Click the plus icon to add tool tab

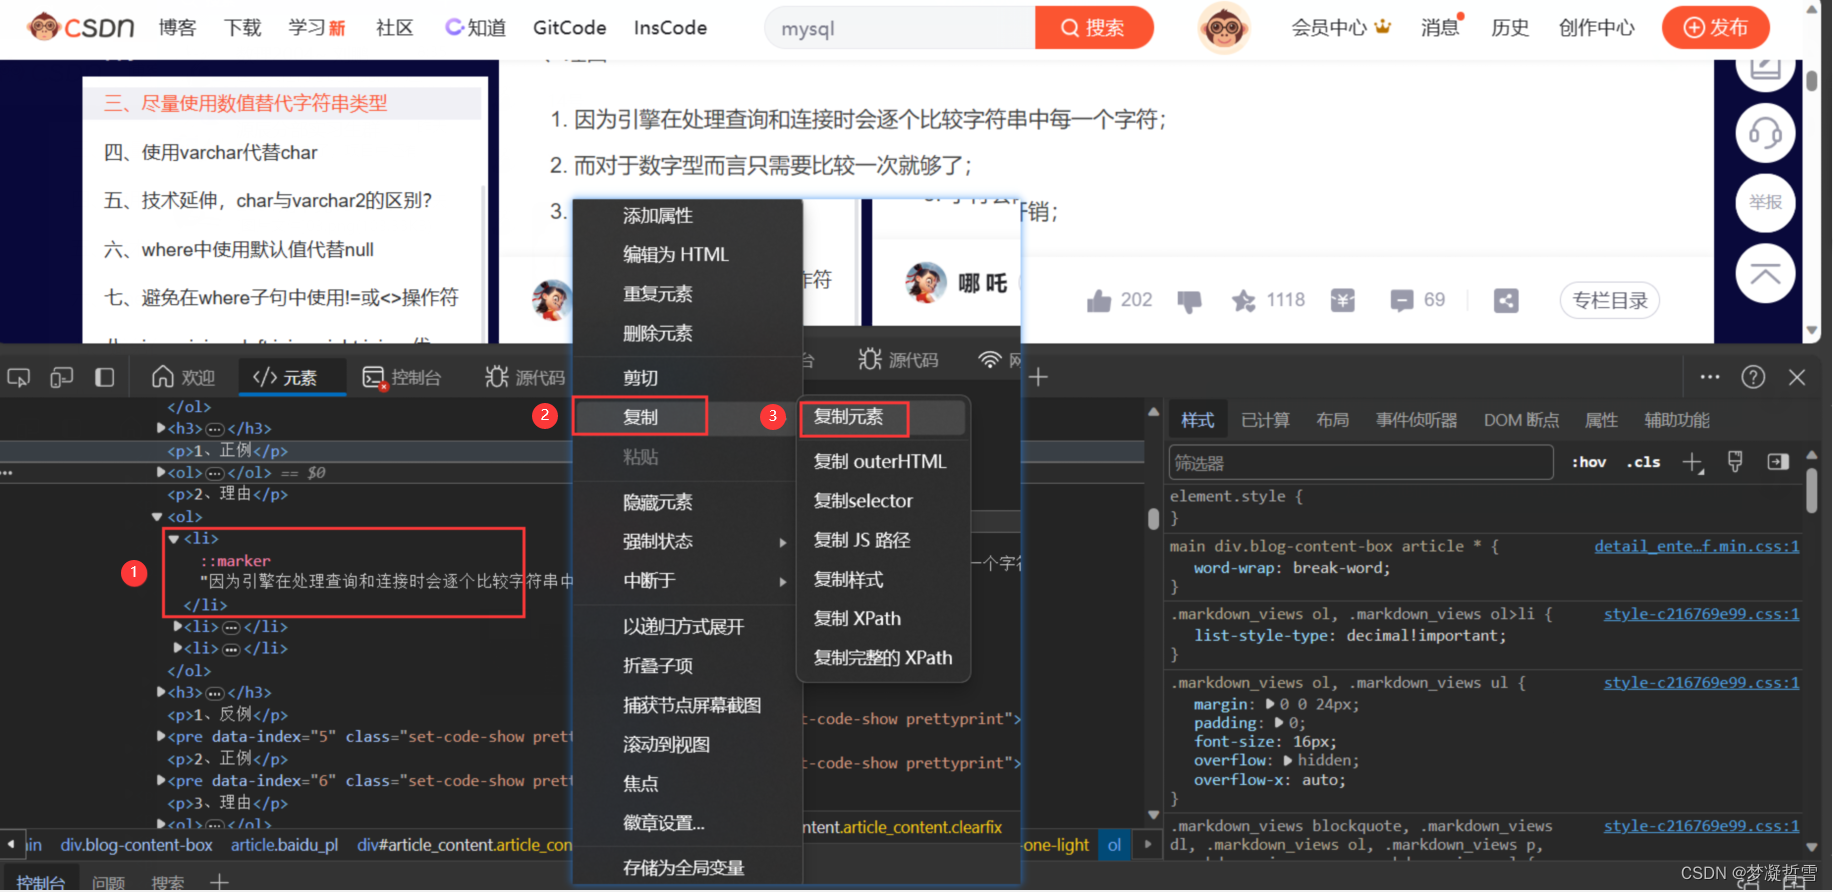[x=1038, y=377]
